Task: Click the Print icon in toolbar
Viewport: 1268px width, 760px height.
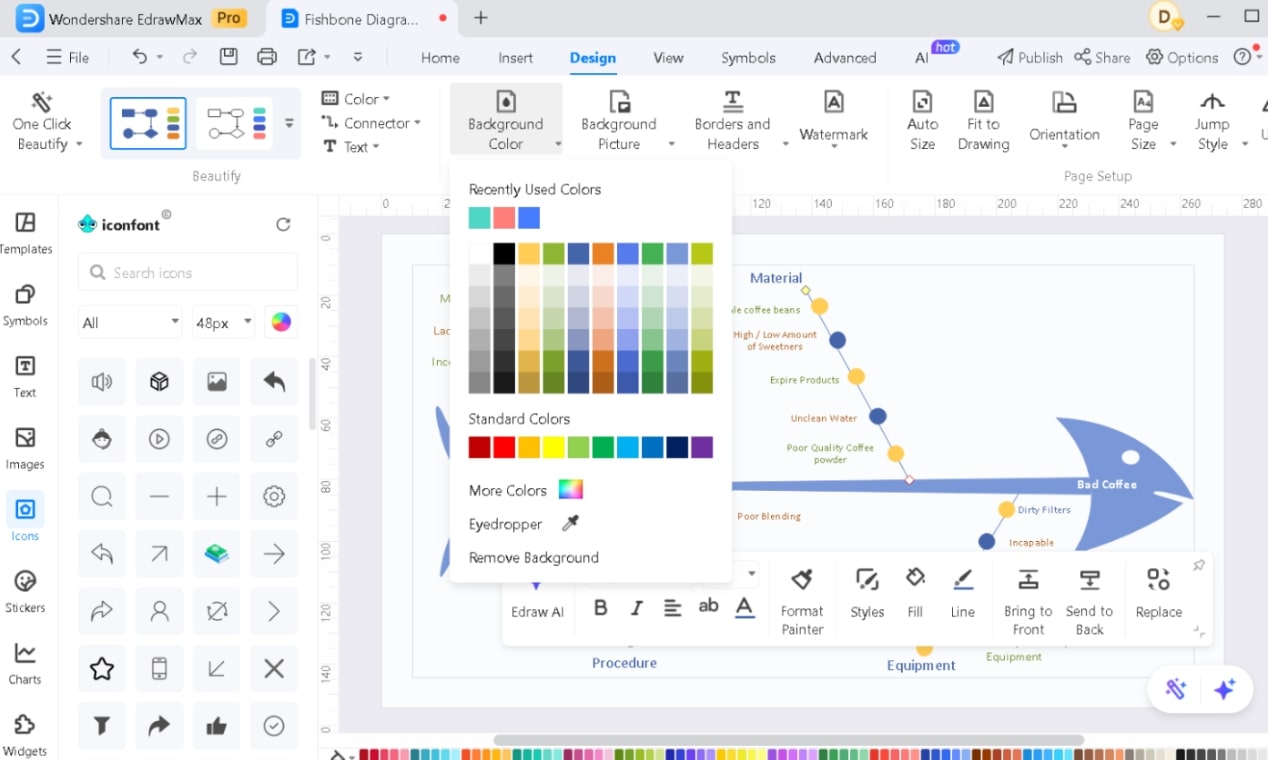Action: point(267,57)
